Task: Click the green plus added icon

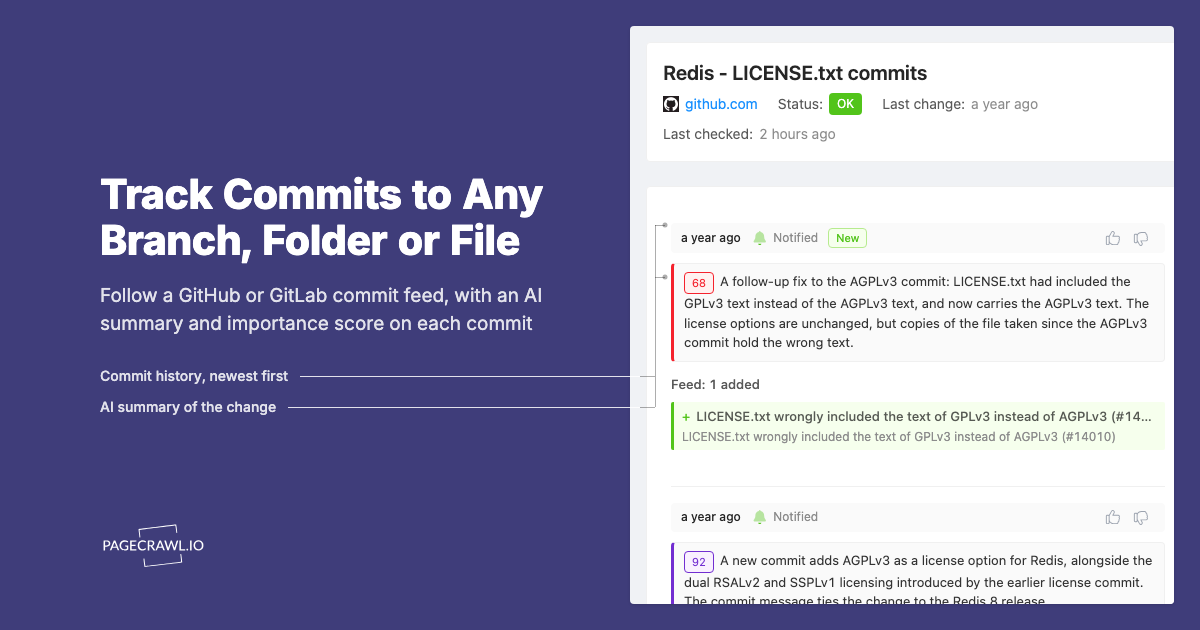Action: pyautogui.click(x=686, y=416)
